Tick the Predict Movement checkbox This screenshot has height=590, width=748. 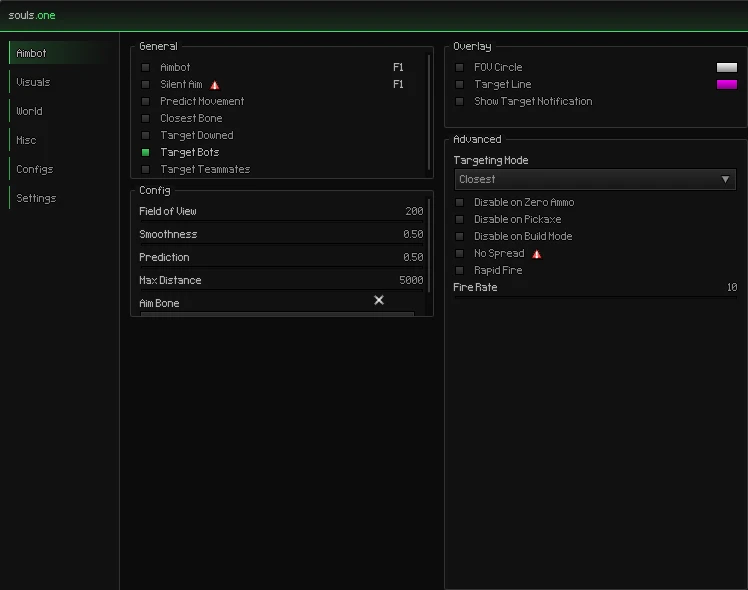click(145, 101)
